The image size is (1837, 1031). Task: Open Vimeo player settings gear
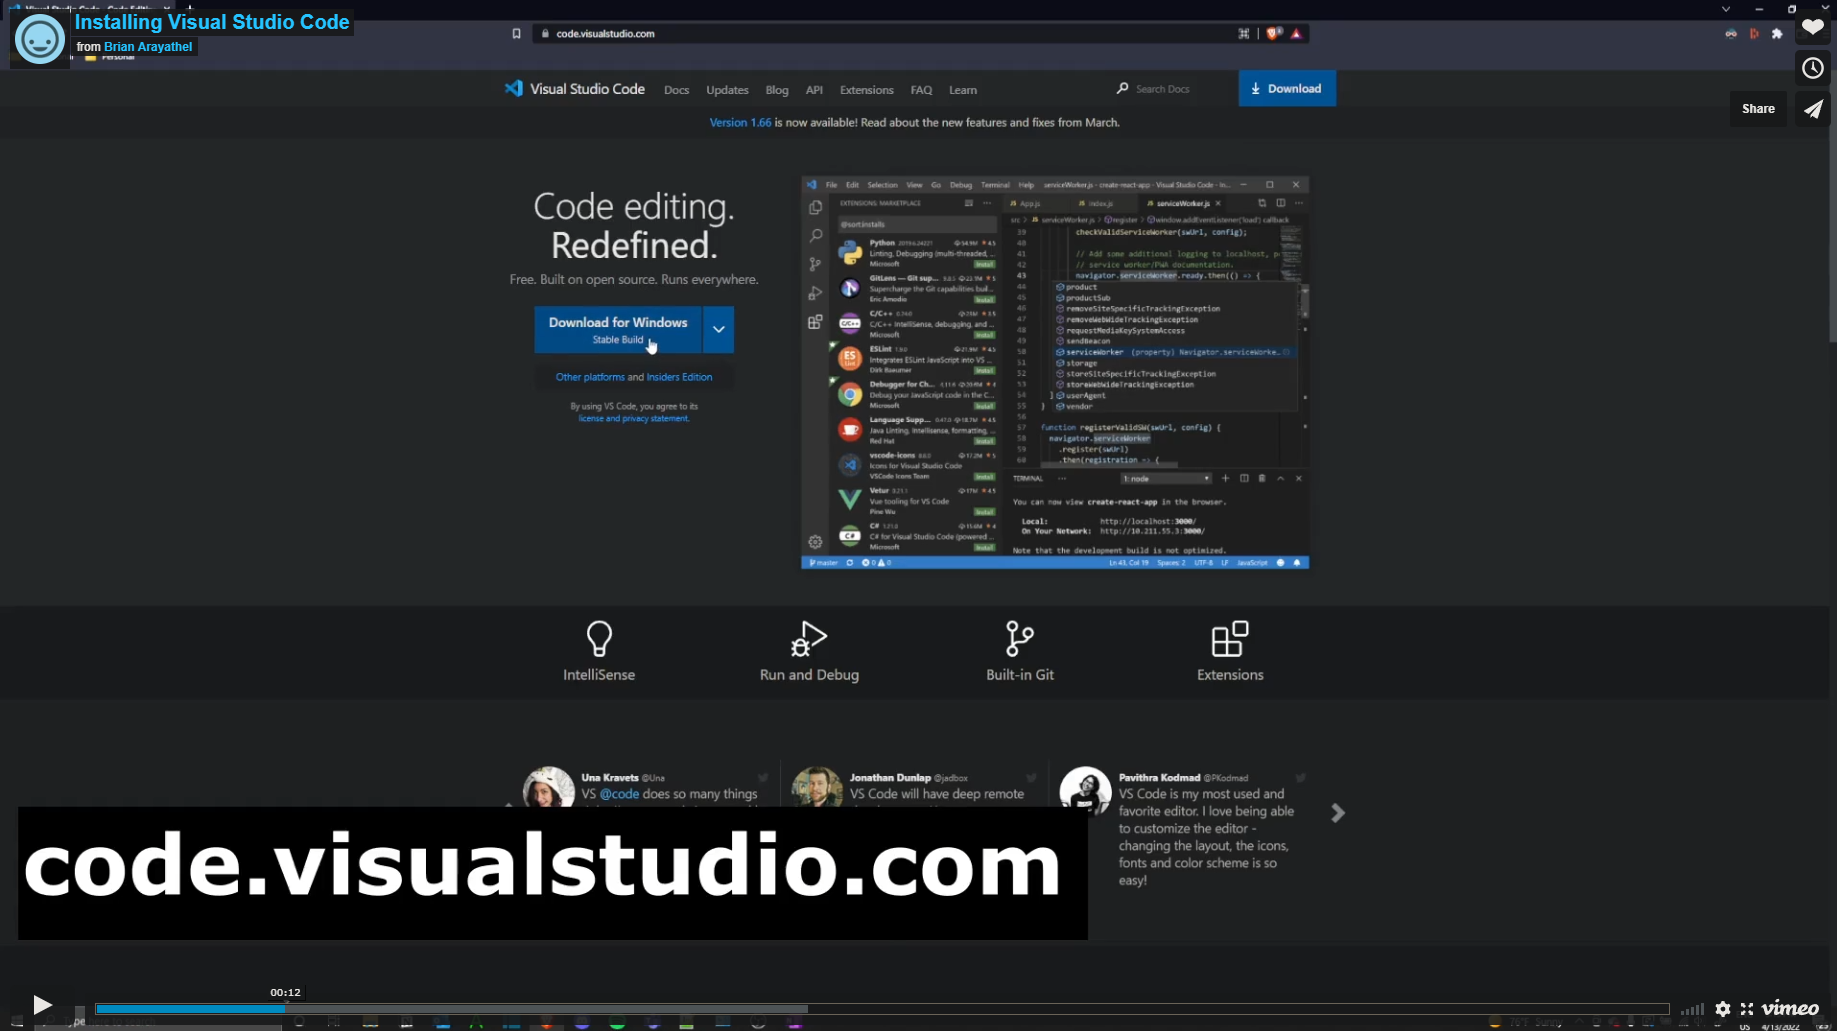tap(1722, 1009)
